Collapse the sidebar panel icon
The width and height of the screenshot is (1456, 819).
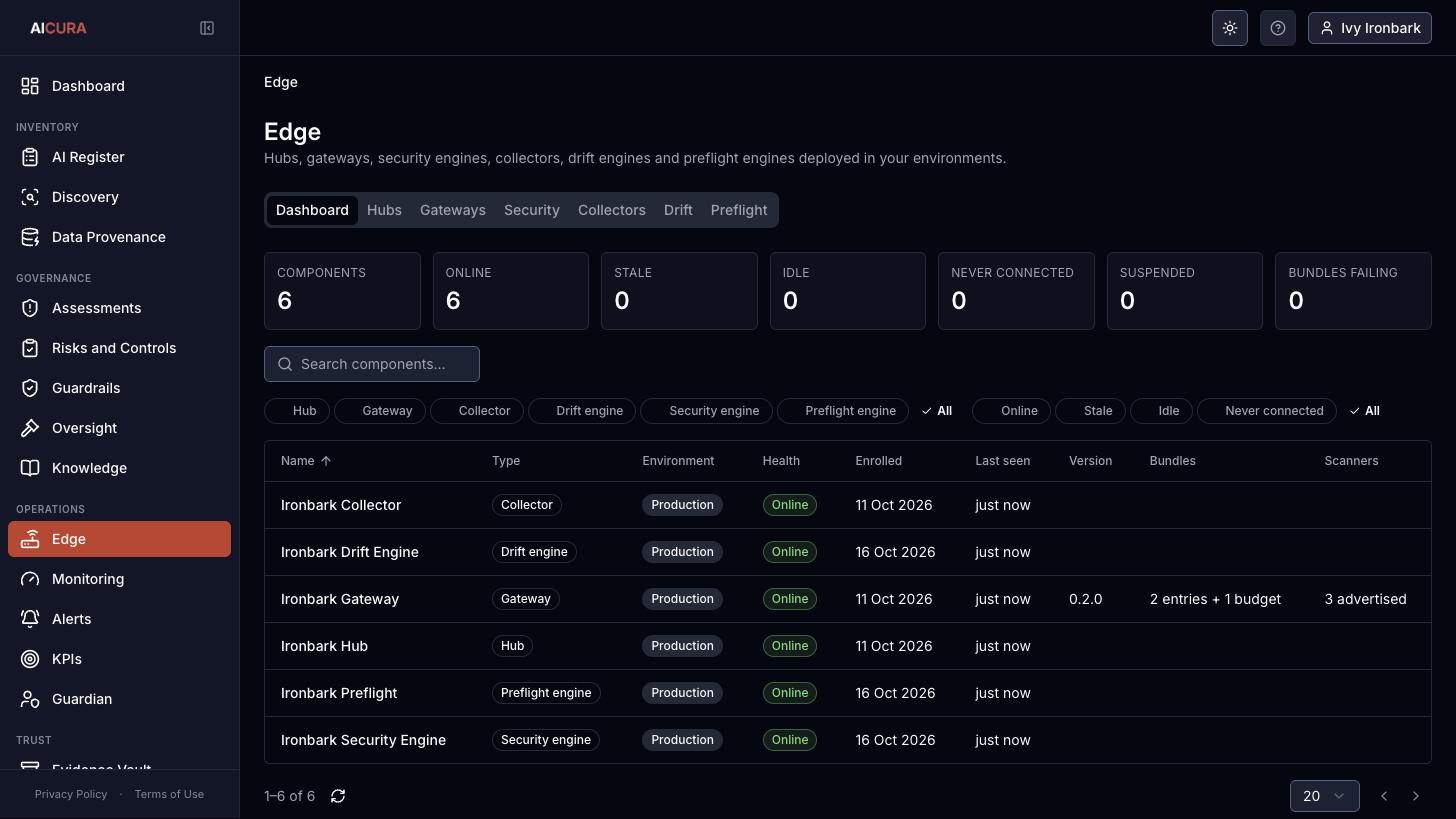click(x=207, y=28)
